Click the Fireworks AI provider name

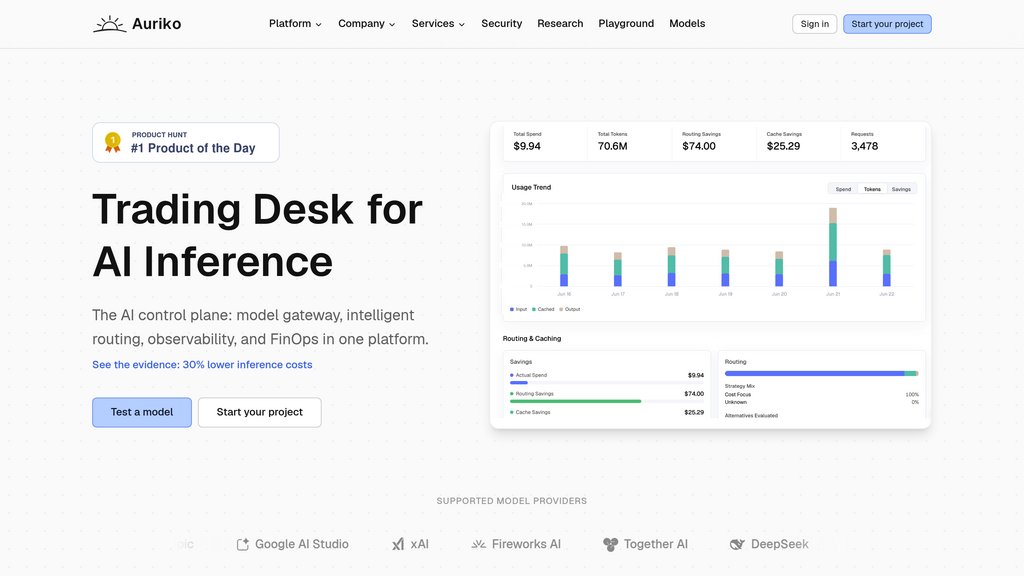click(526, 544)
